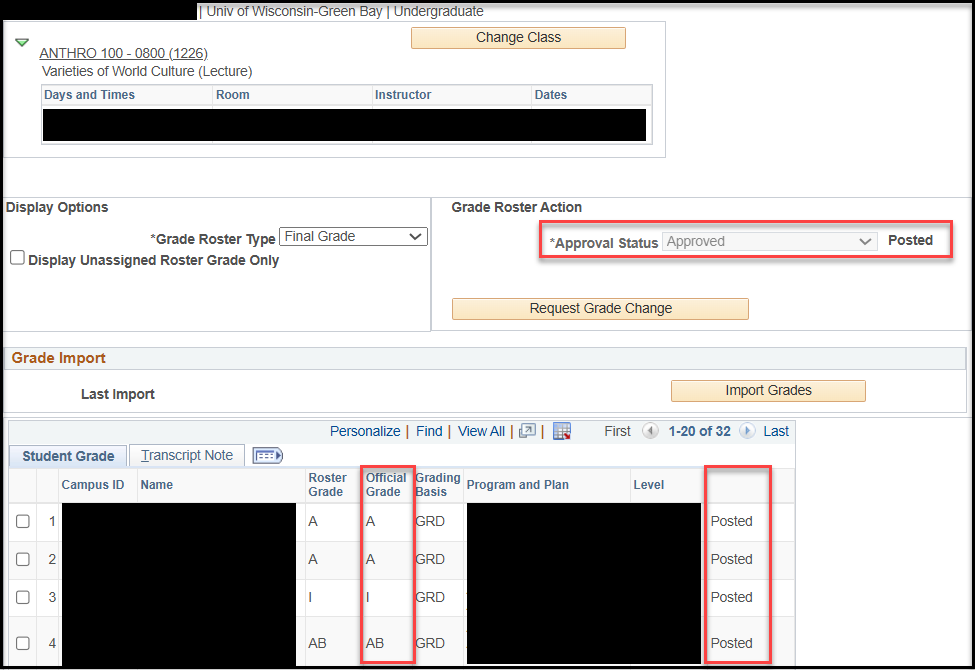This screenshot has width=975, height=670.
Task: Select the Student Grade tab
Action: point(68,456)
